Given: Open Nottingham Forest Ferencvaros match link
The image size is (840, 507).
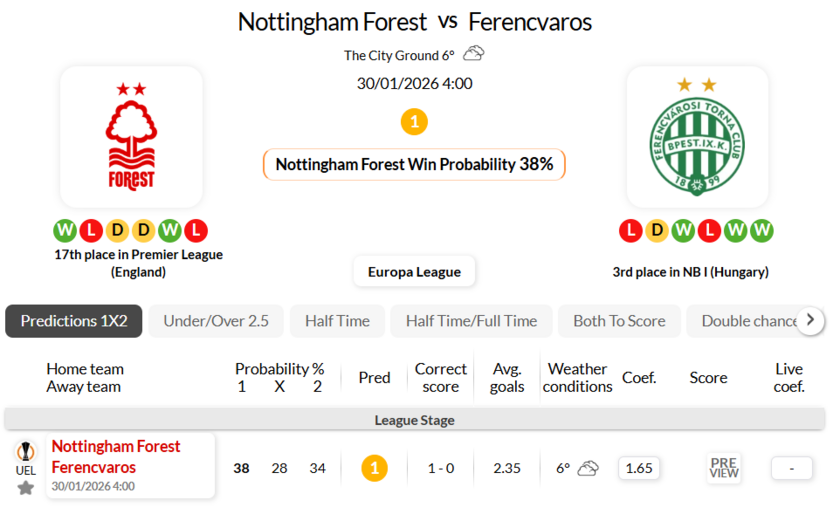Looking at the screenshot, I should [x=116, y=457].
